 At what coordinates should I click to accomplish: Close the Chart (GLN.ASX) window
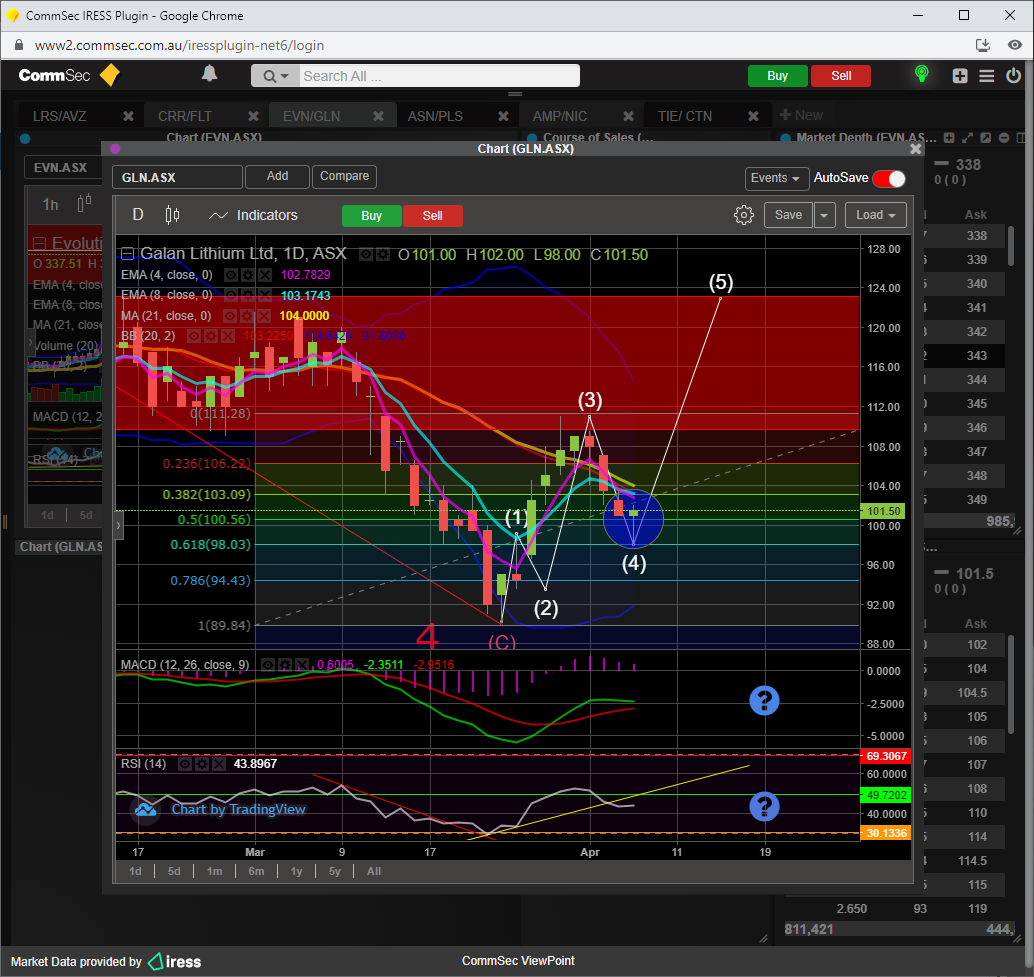[915, 149]
